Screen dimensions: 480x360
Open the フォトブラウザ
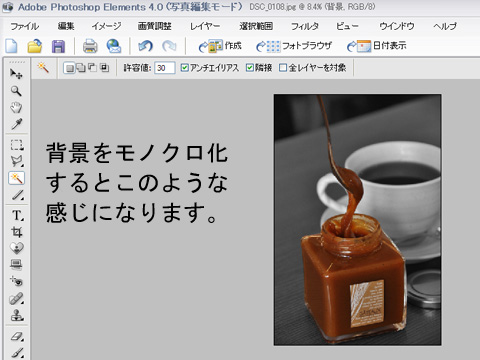click(294, 46)
